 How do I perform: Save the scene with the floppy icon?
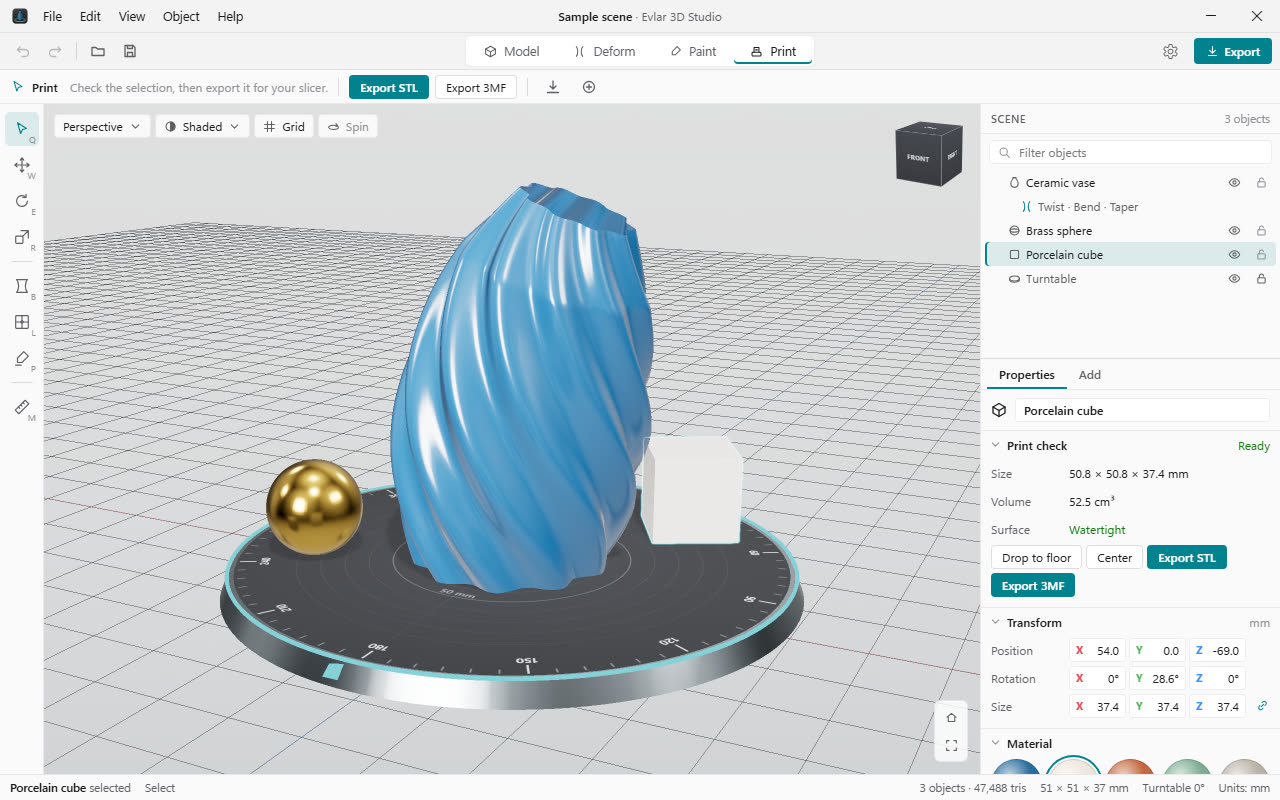[x=130, y=51]
